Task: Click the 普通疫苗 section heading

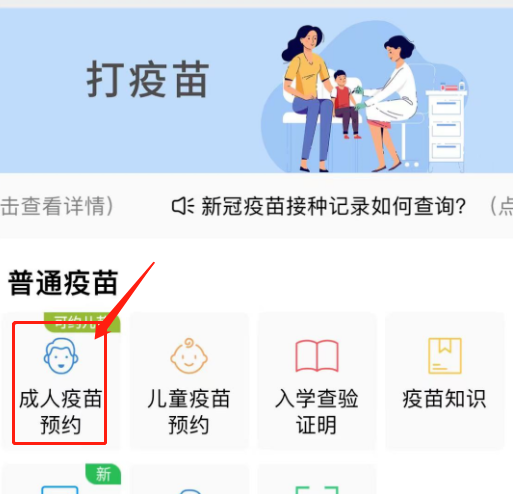Action: pos(63,283)
